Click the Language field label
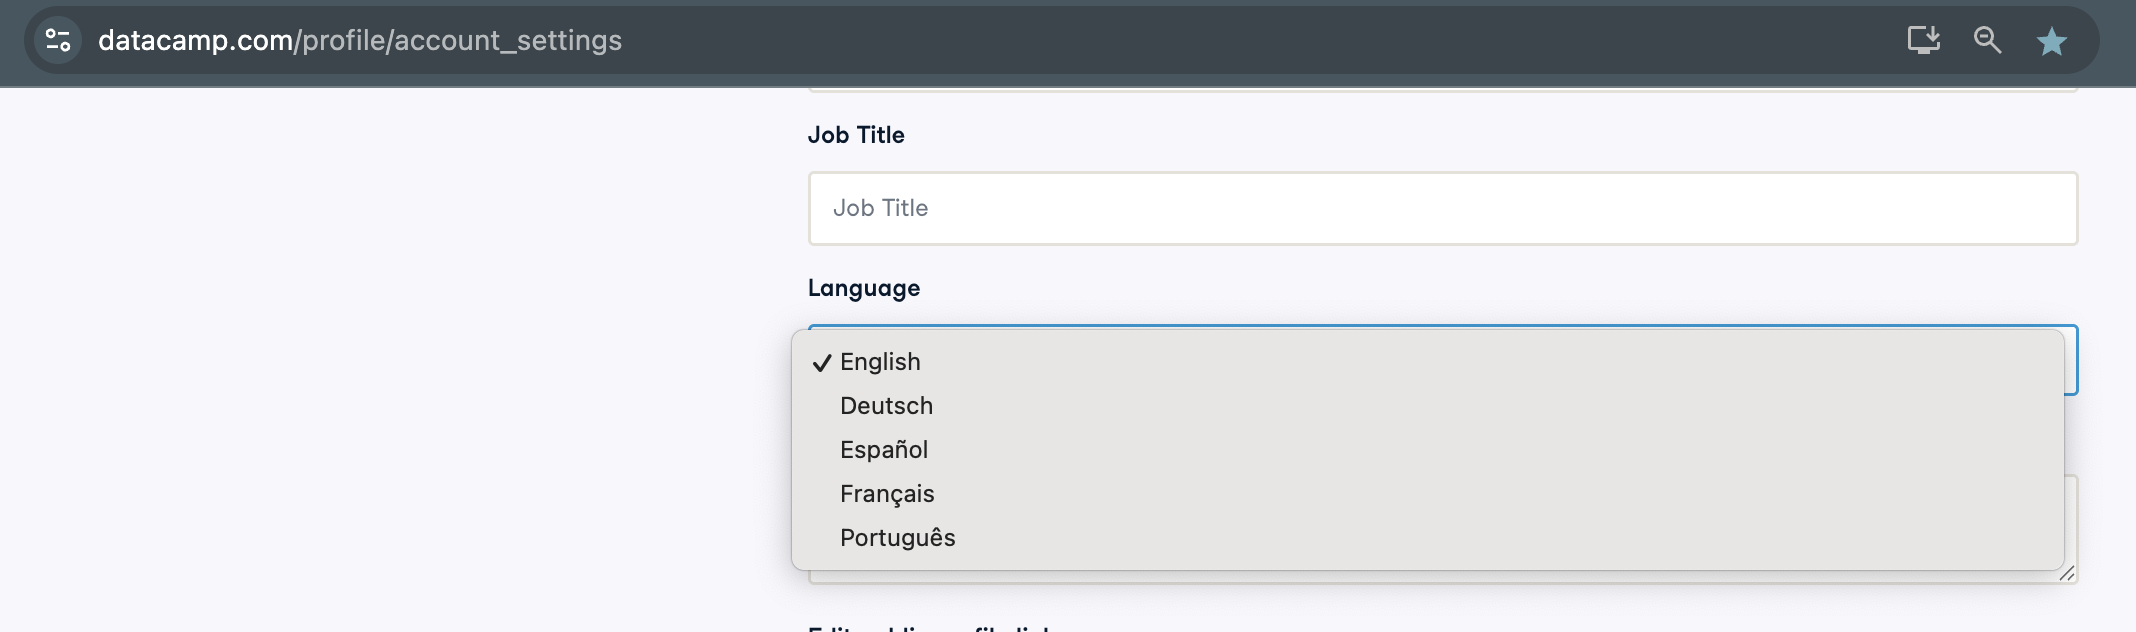This screenshot has width=2136, height=632. [864, 288]
